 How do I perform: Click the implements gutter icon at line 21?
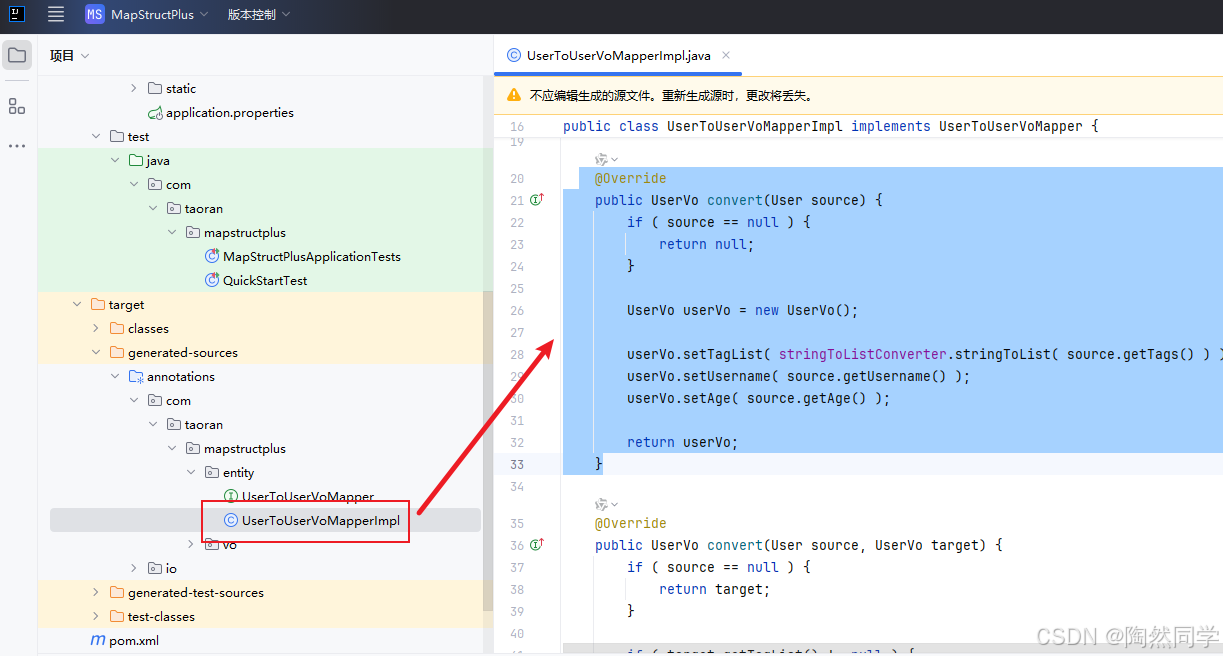tap(537, 200)
